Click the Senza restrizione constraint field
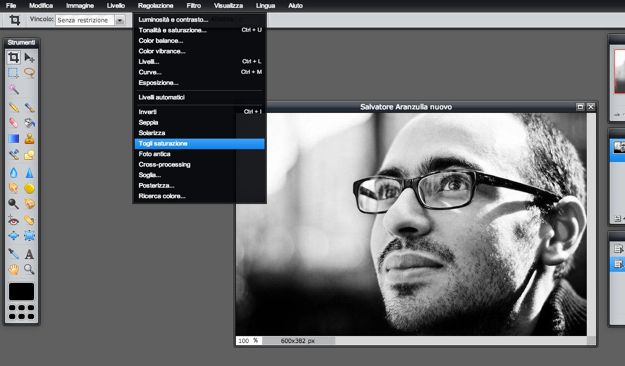 (x=85, y=20)
